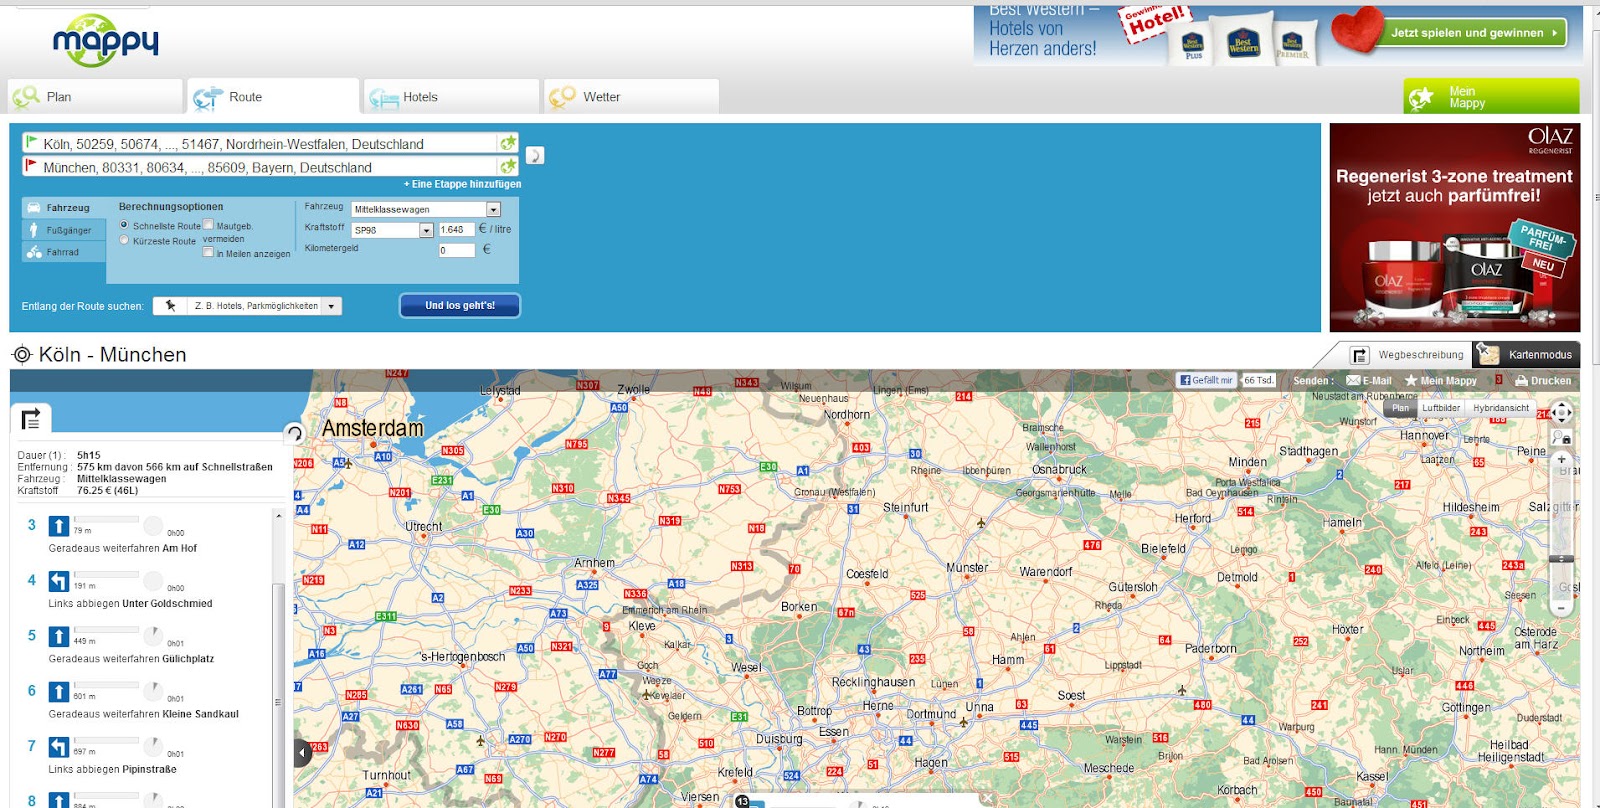The width and height of the screenshot is (1600, 808).
Task: Click the map pan direction control
Action: click(1561, 412)
